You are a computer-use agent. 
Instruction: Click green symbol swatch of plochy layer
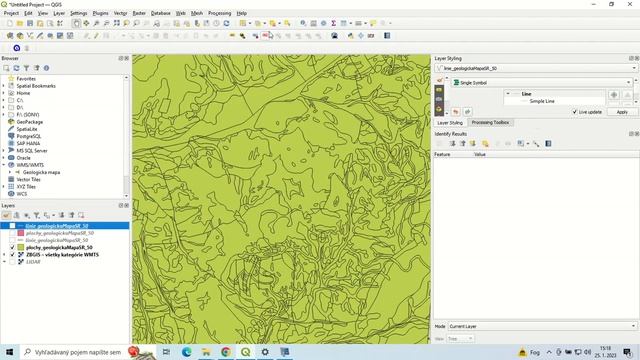click(21, 247)
